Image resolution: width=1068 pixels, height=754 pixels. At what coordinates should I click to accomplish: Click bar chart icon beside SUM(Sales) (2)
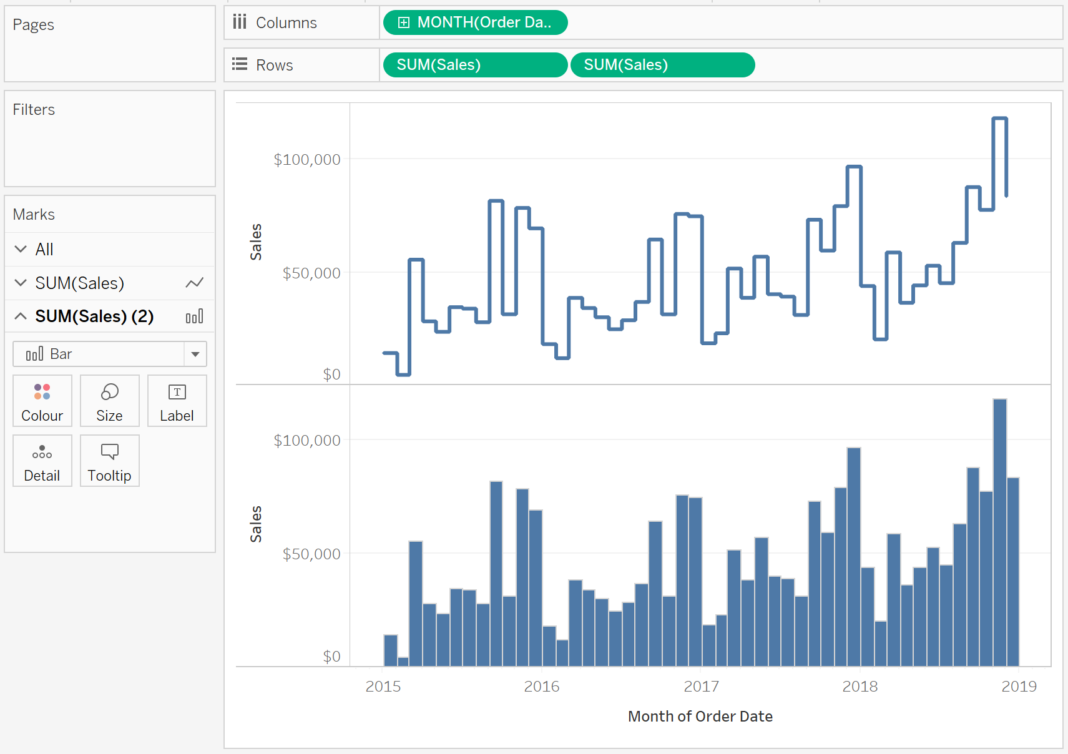coord(195,316)
